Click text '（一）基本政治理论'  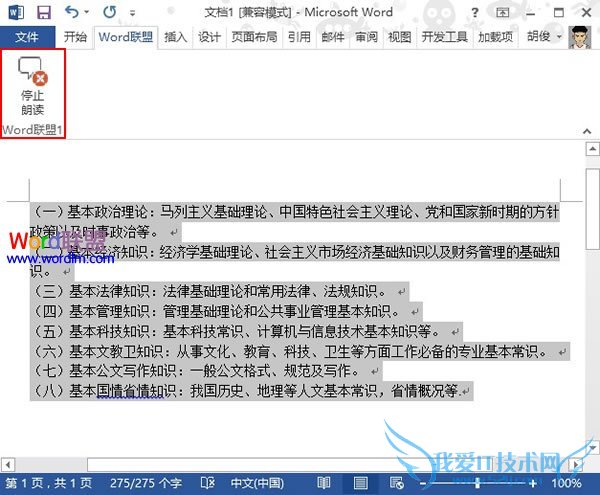point(90,212)
